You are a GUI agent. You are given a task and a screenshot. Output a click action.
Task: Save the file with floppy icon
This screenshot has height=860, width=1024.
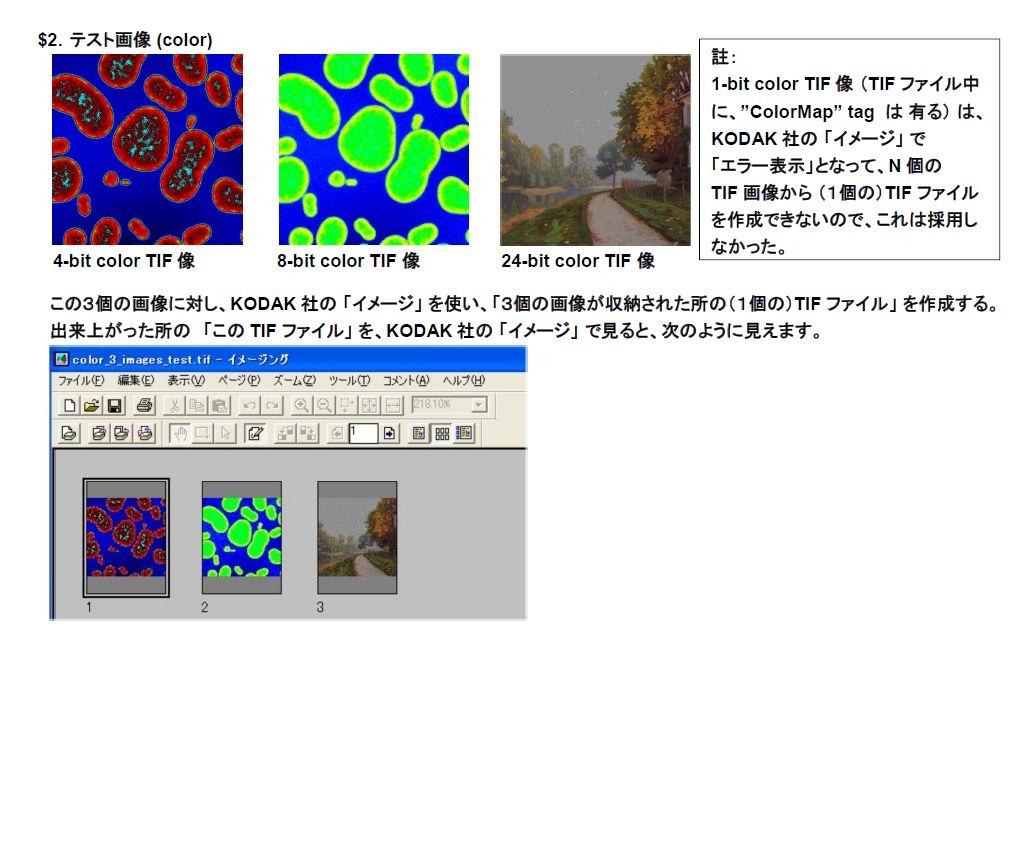tap(114, 406)
